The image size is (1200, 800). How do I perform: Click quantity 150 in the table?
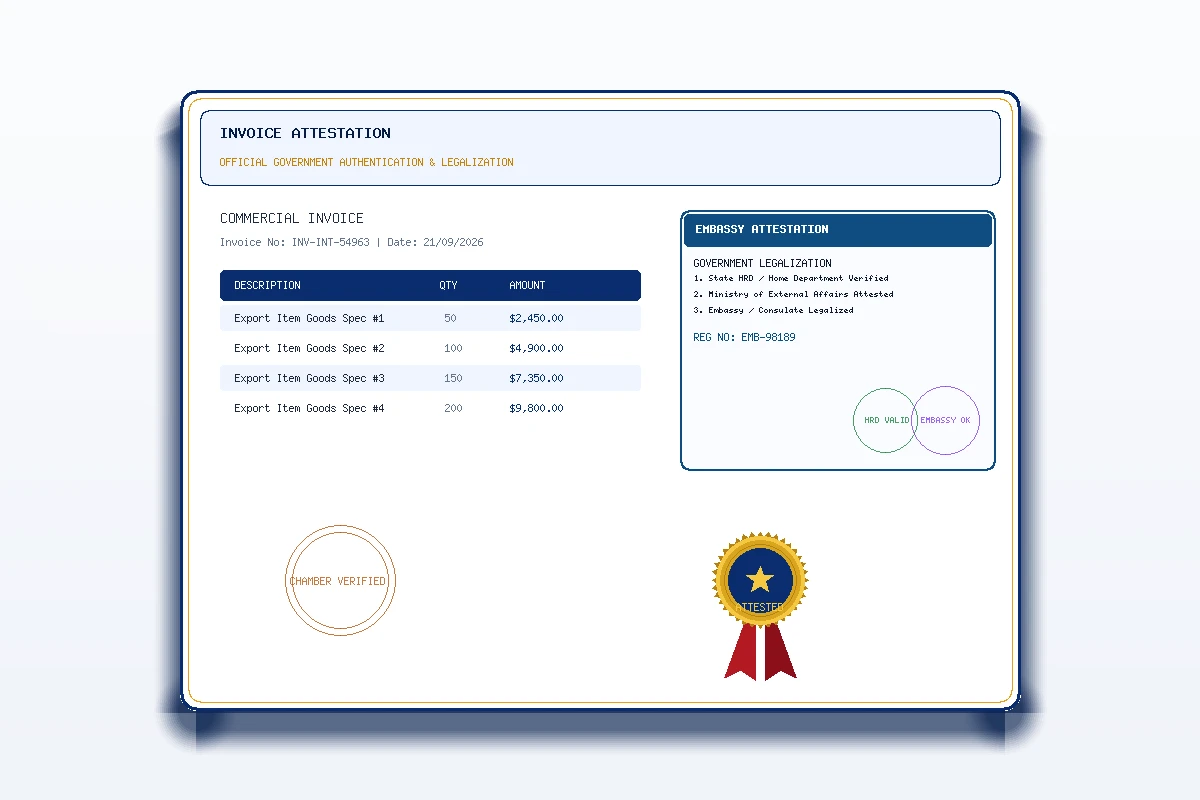453,378
